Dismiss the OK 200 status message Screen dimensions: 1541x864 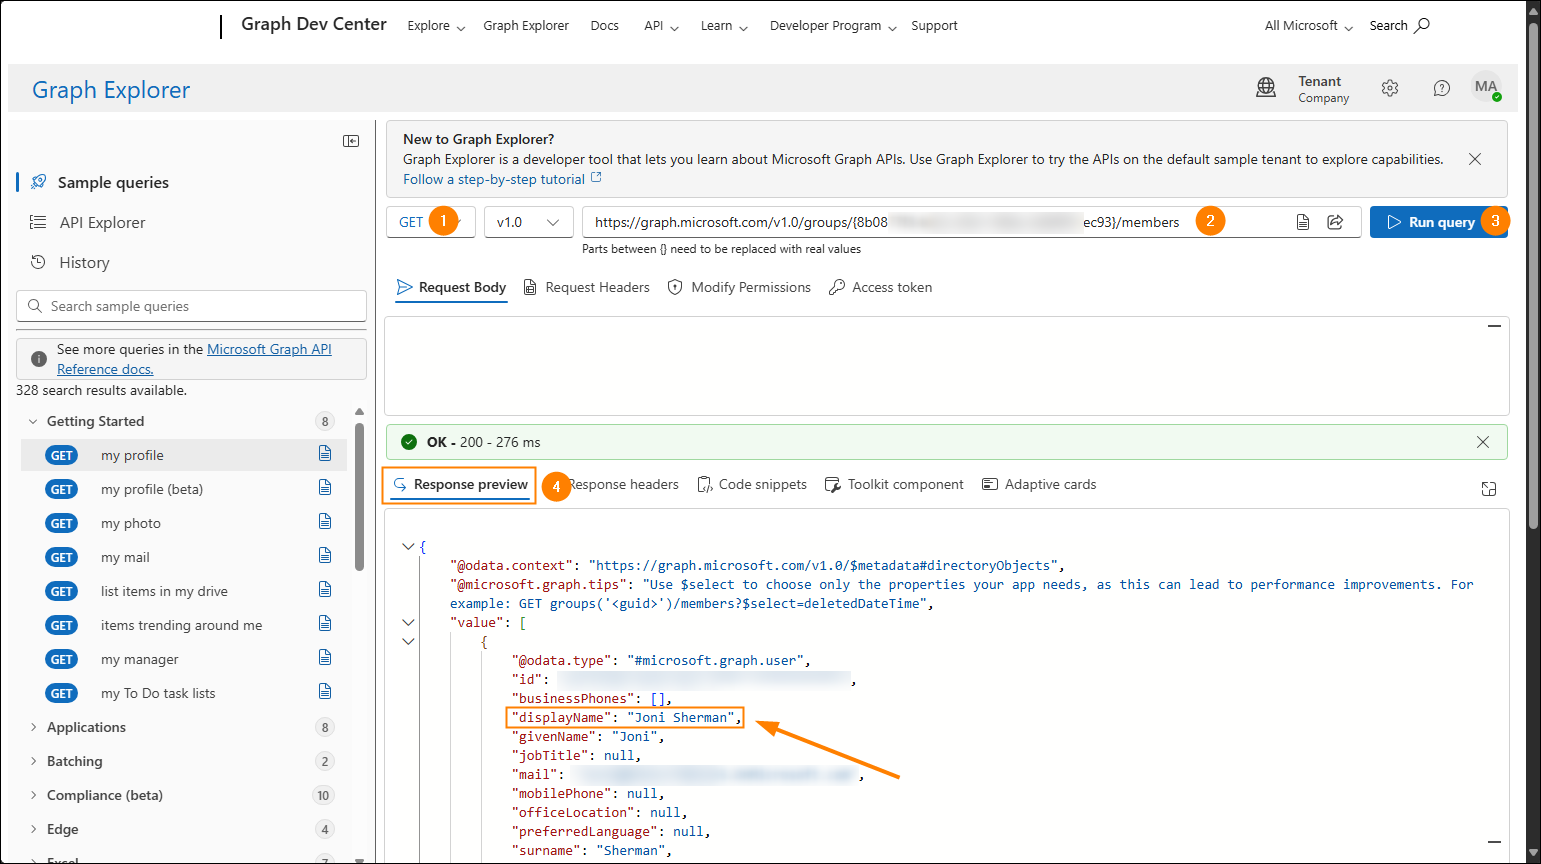(x=1483, y=442)
